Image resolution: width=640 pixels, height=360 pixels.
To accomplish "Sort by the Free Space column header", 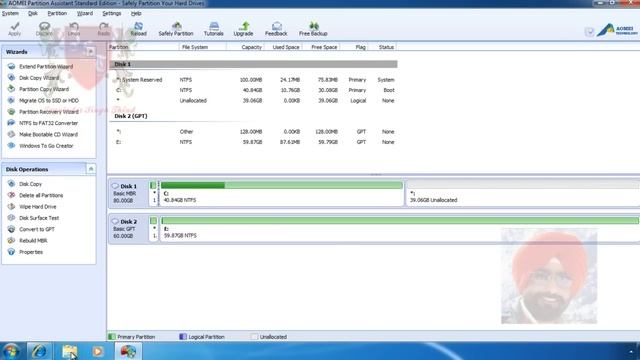I will point(321,47).
